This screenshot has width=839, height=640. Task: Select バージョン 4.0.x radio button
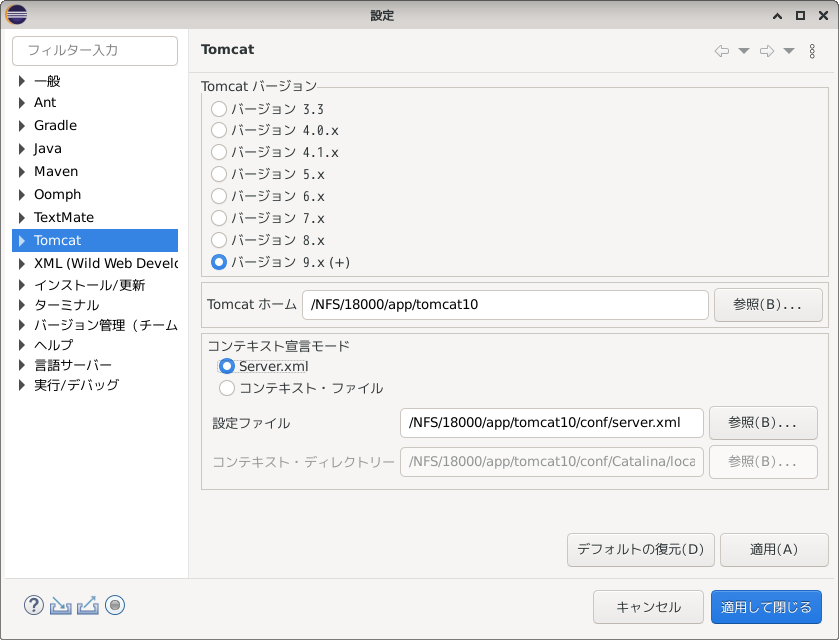219,130
